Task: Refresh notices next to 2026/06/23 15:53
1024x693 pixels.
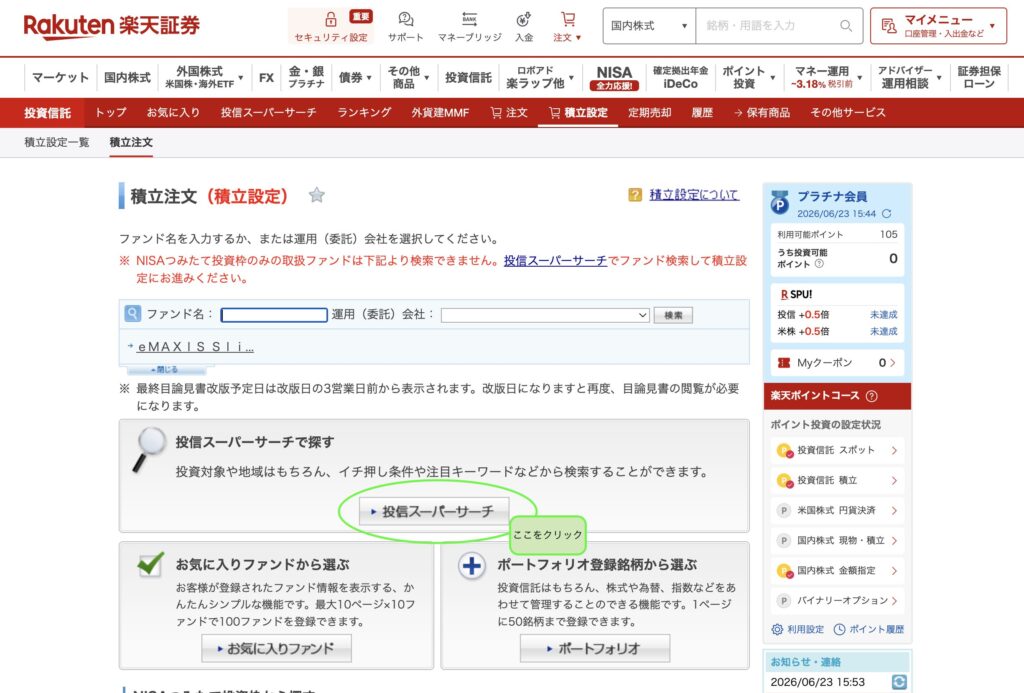Action: pos(899,682)
